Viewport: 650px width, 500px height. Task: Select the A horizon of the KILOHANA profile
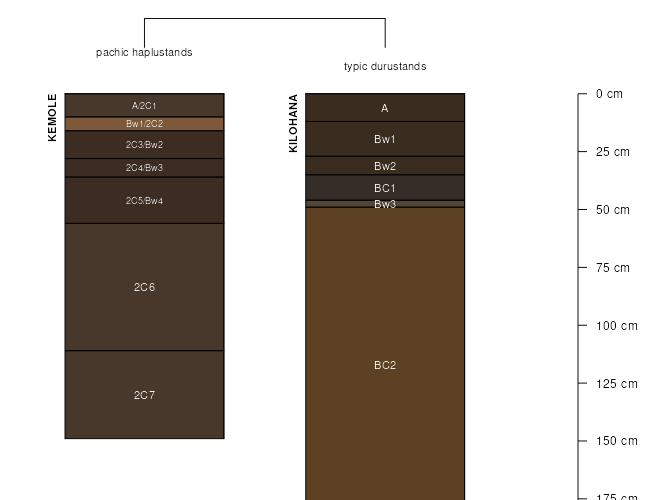point(385,108)
